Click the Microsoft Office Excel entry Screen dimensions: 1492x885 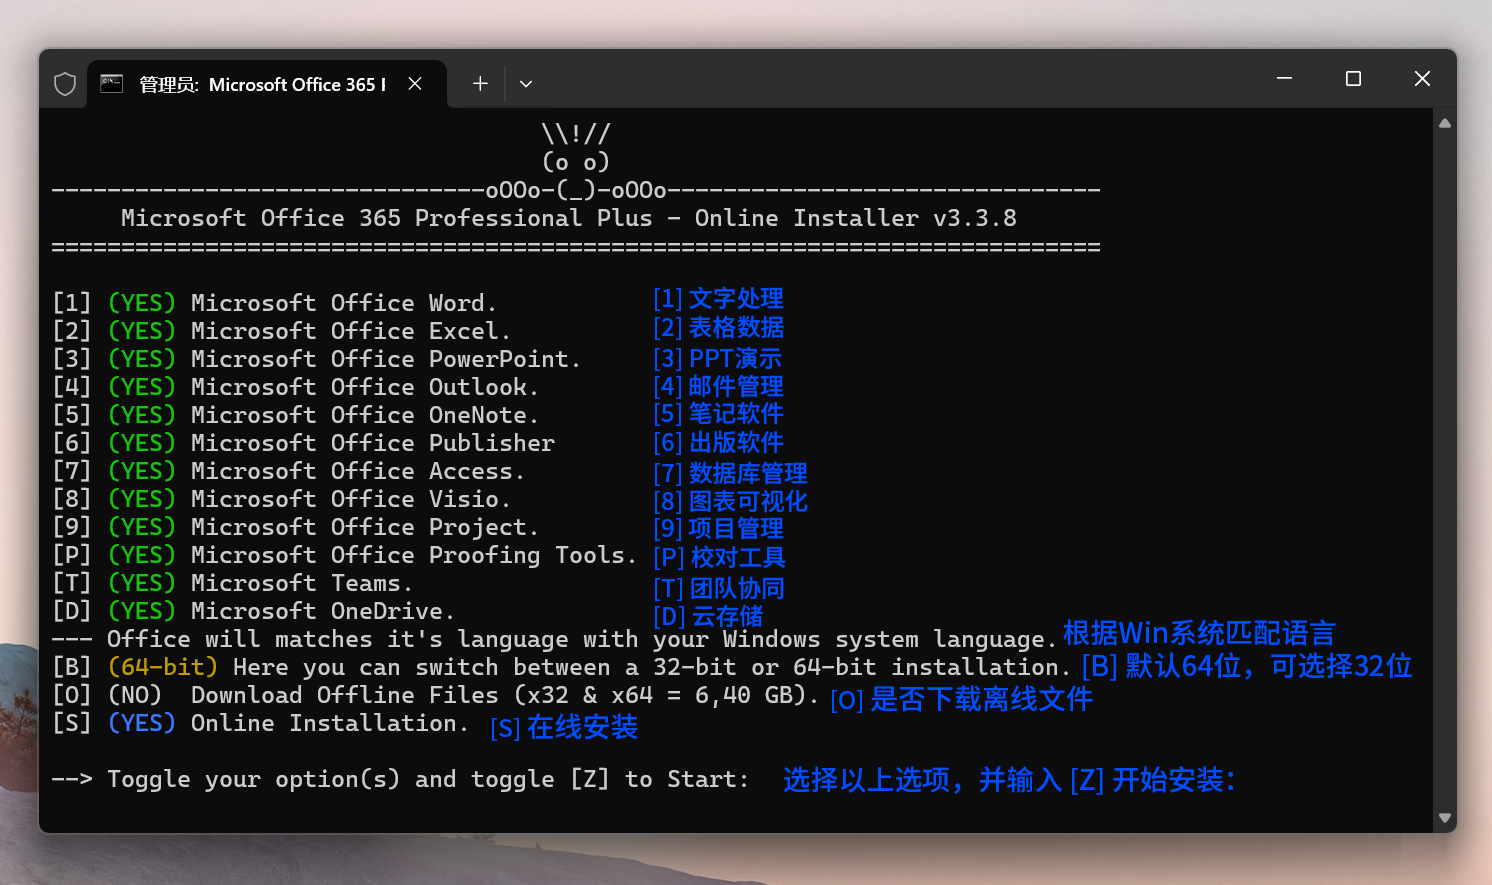pyautogui.click(x=350, y=331)
